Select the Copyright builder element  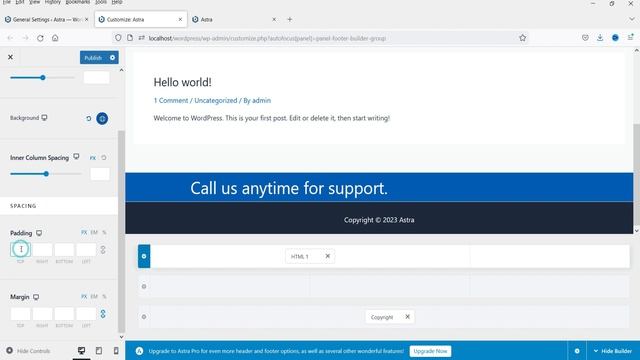pyautogui.click(x=382, y=317)
